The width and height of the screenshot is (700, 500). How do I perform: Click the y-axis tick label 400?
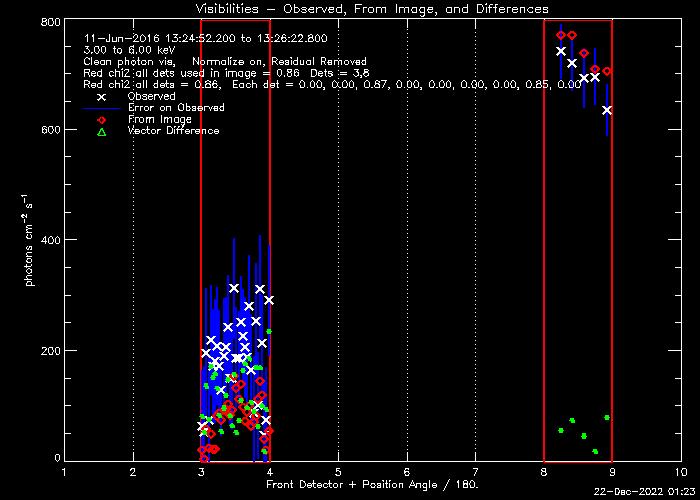pyautogui.click(x=50, y=240)
